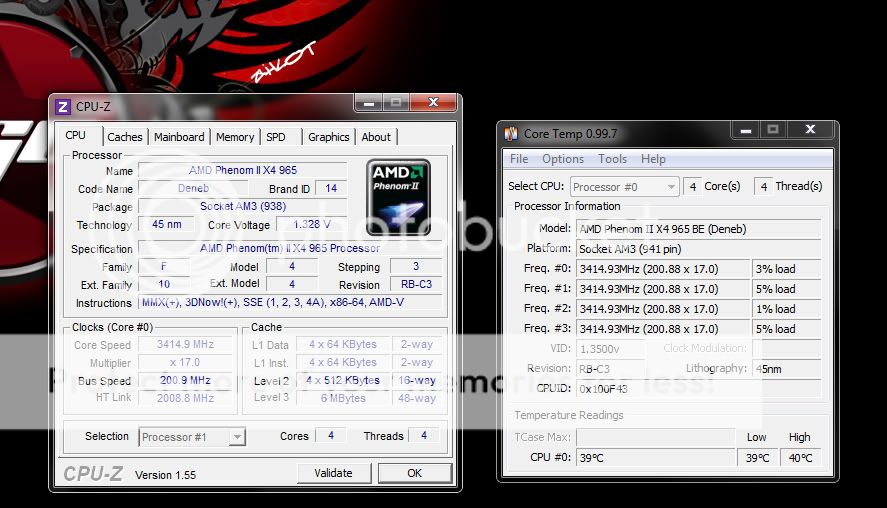The image size is (887, 508).
Task: Click the OK button in CPU-Z
Action: [x=415, y=473]
